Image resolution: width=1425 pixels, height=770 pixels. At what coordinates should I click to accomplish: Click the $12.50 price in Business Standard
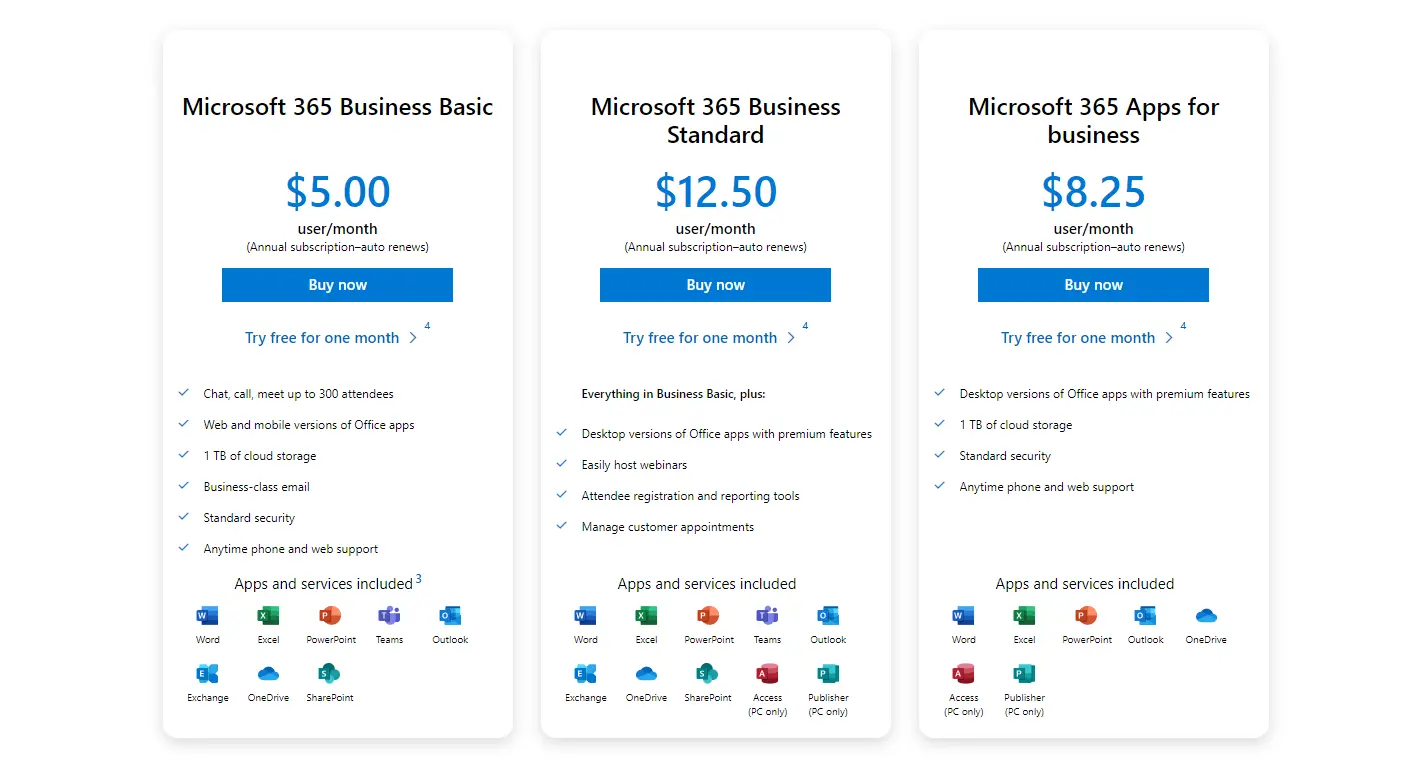pos(716,191)
